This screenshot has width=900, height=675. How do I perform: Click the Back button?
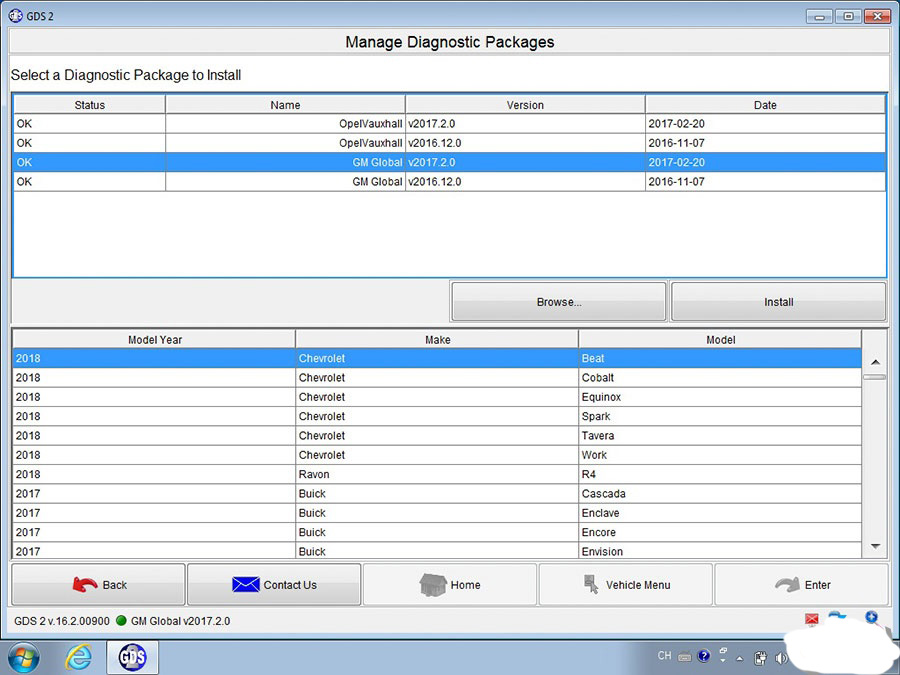[x=99, y=584]
